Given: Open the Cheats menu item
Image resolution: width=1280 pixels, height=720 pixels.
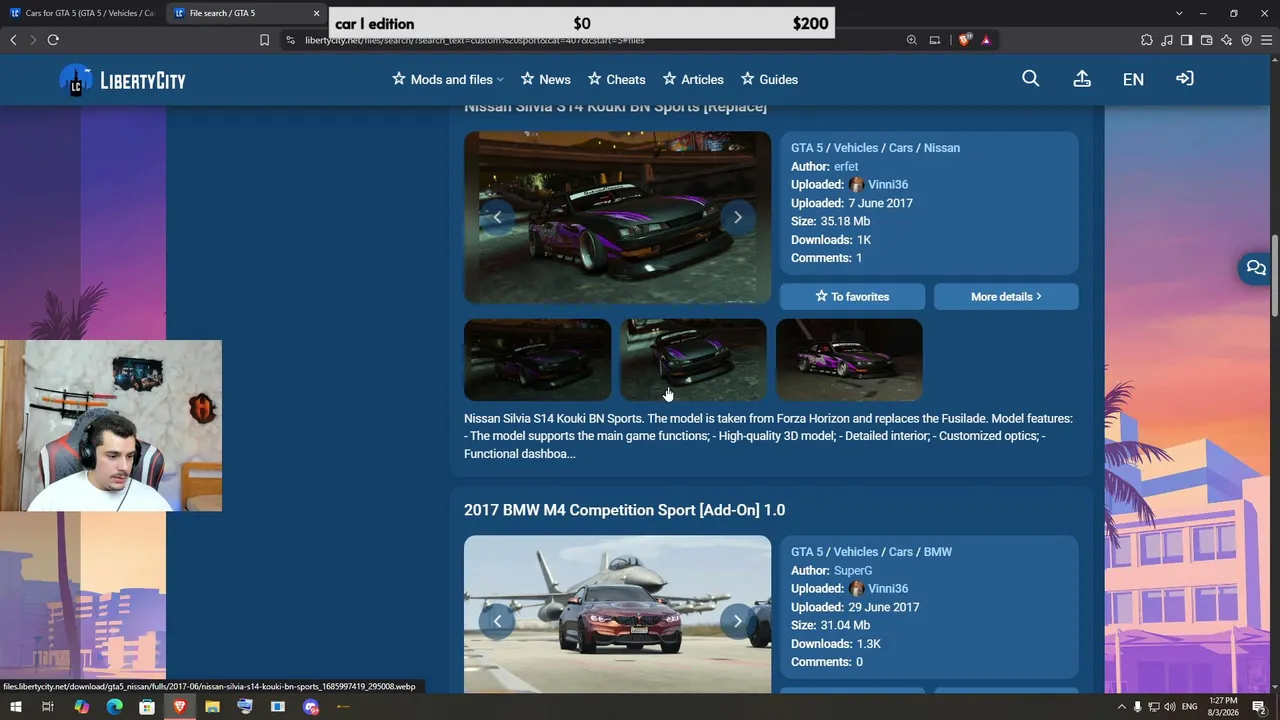Looking at the screenshot, I should tap(616, 79).
